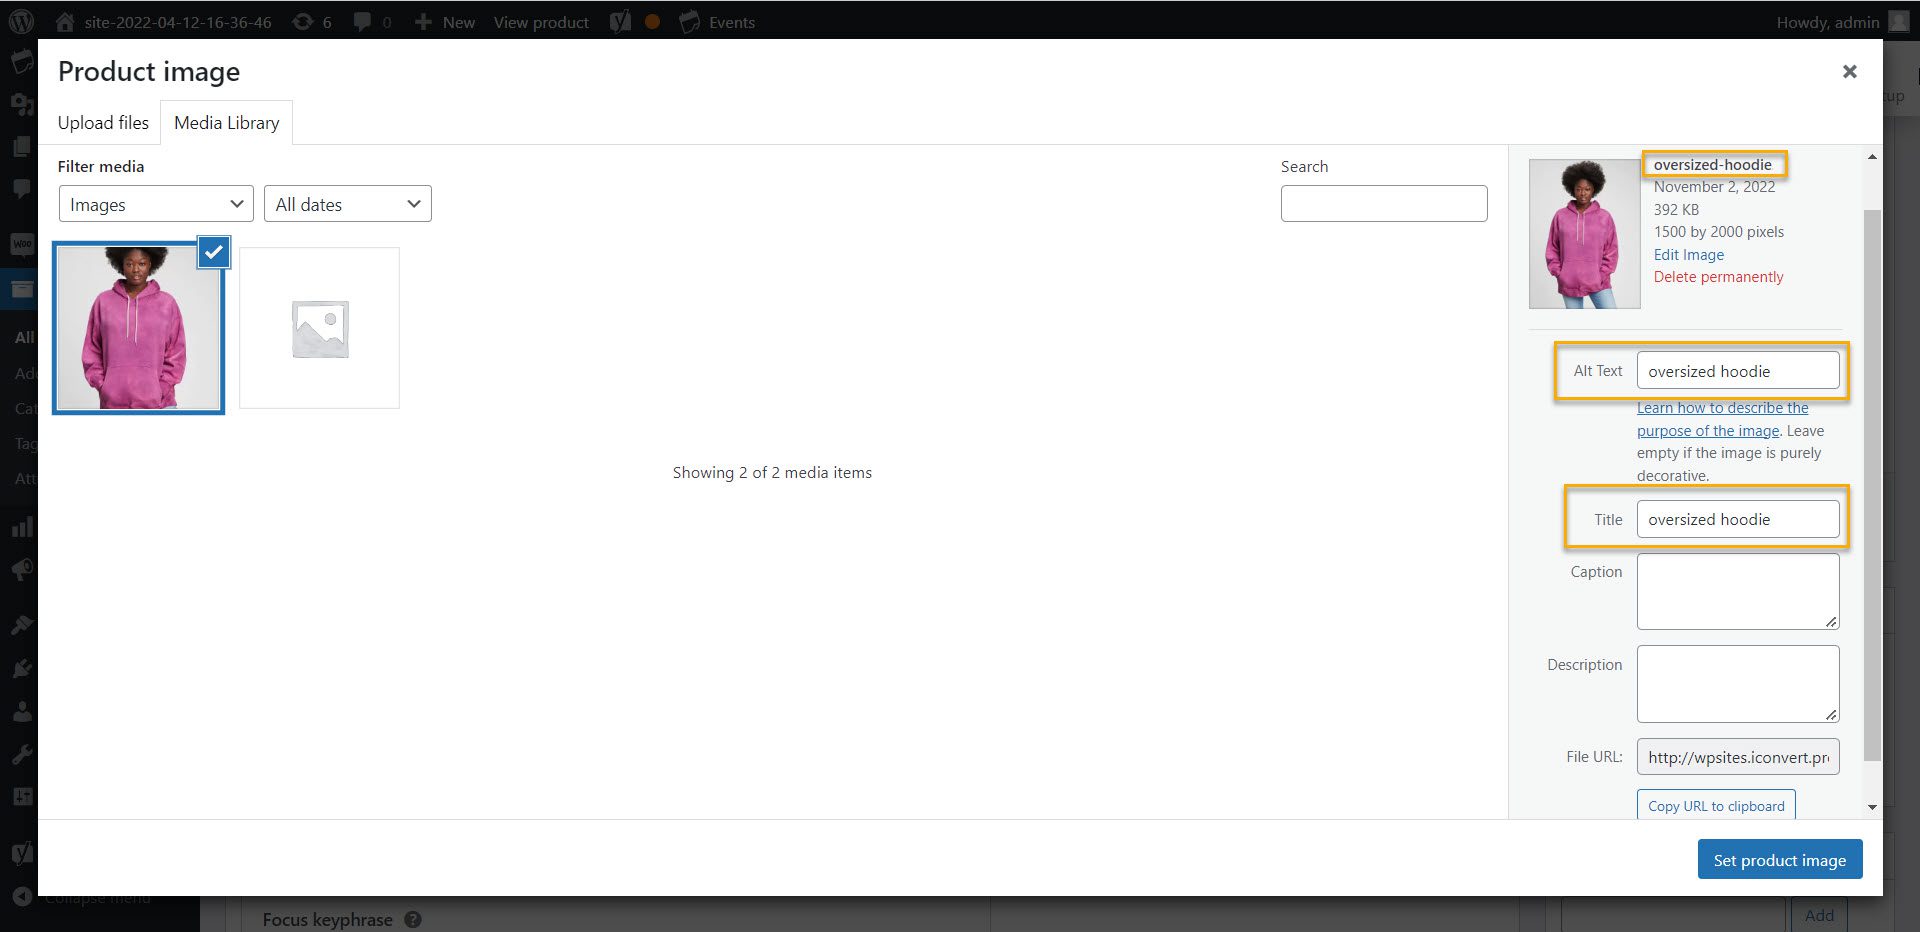Click the Appearance brush sidebar icon

coord(21,625)
